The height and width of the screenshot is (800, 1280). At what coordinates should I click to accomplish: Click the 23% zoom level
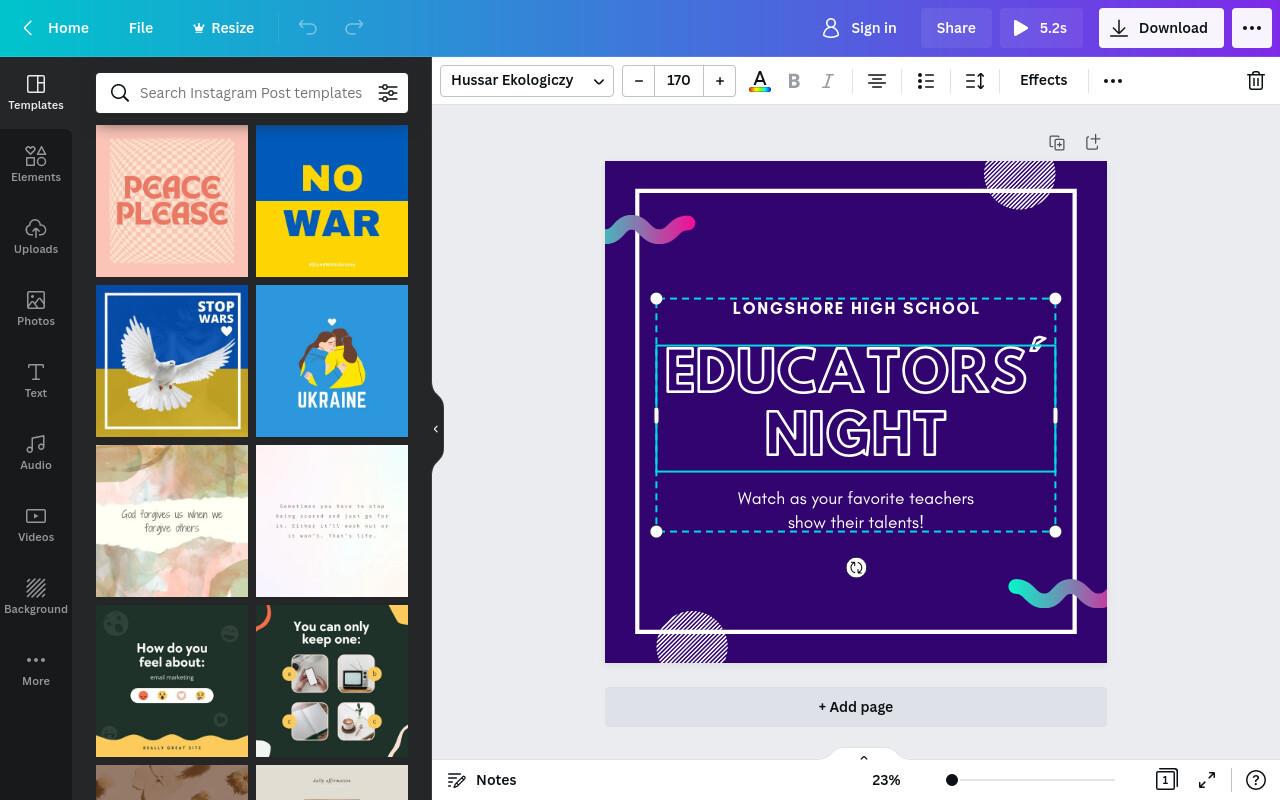886,780
